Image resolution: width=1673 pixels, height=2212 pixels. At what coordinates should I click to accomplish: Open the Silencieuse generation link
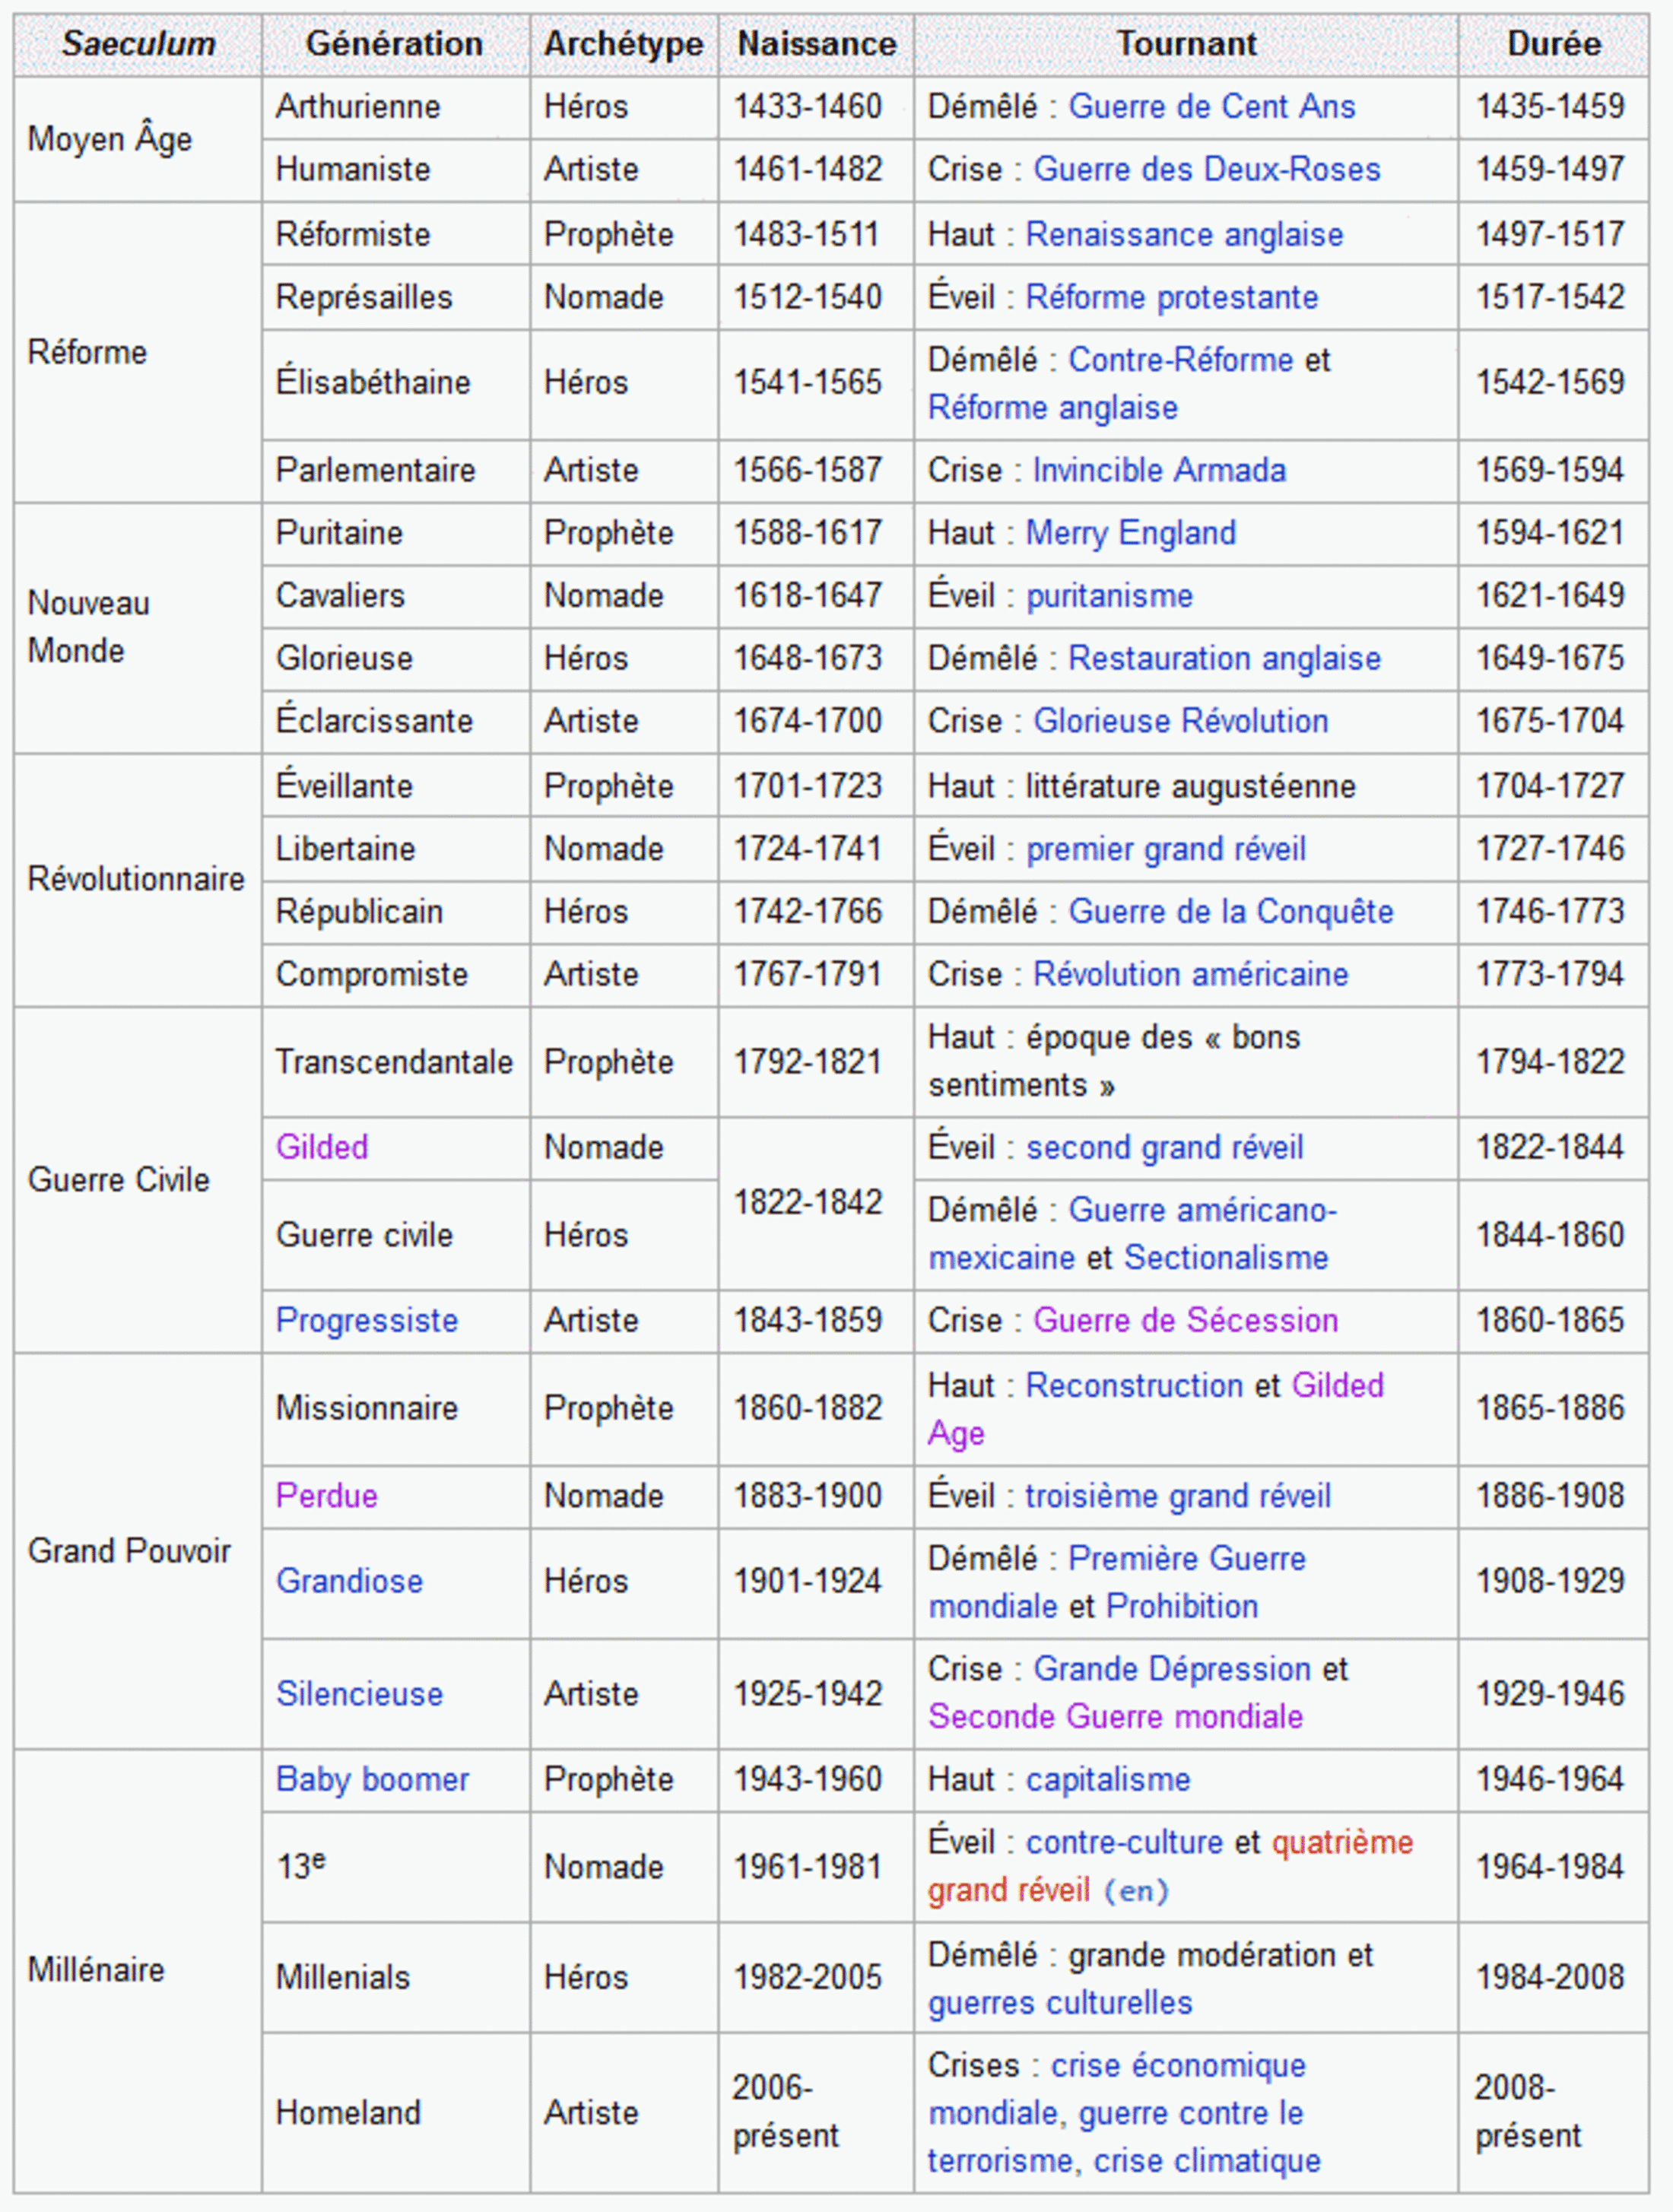click(359, 1694)
